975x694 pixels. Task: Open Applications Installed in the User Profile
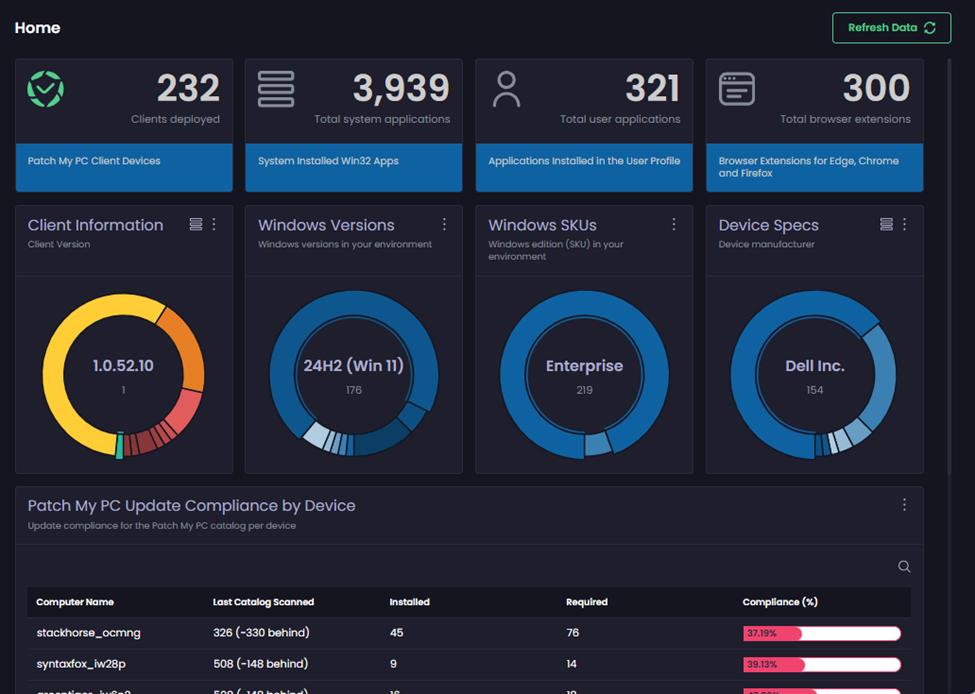[583, 167]
